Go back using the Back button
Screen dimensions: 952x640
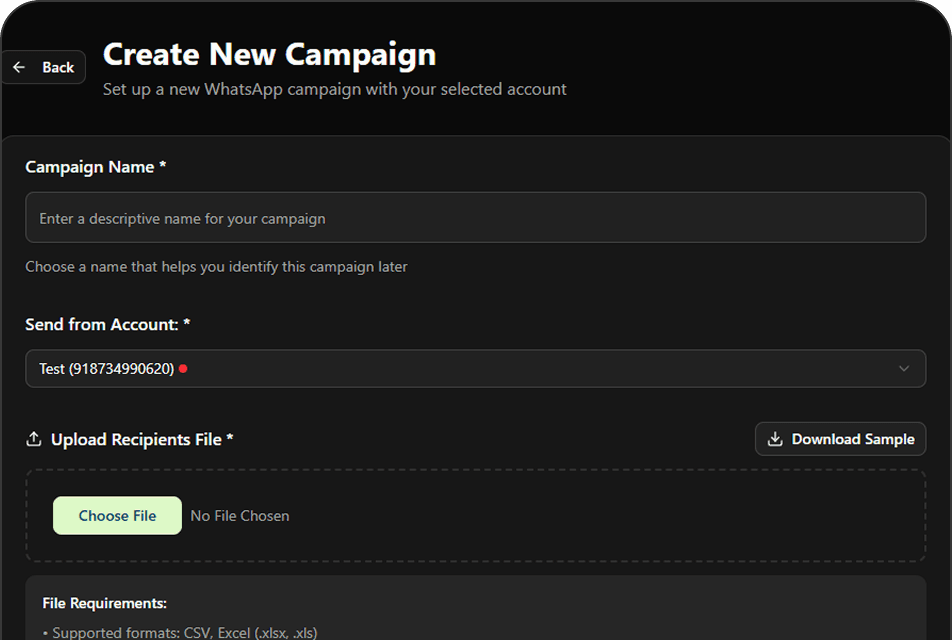click(43, 67)
